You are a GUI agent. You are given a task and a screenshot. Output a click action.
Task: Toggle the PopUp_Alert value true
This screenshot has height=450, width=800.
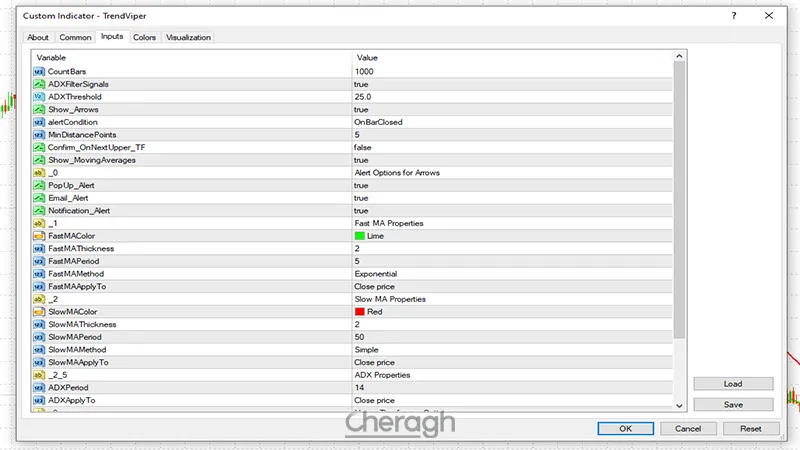tap(361, 185)
